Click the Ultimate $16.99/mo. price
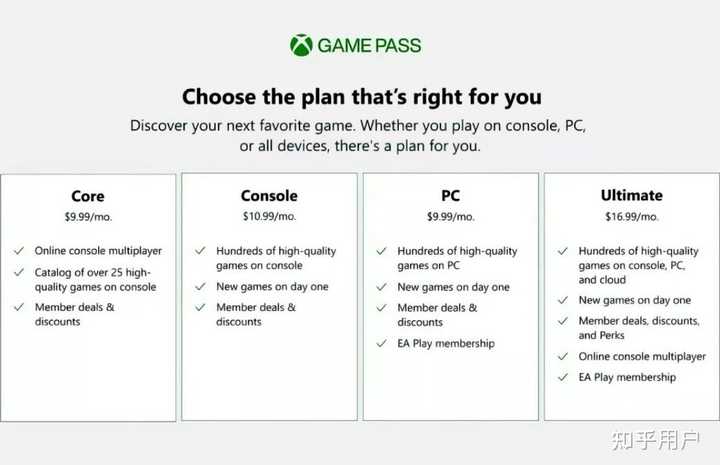 point(631,216)
